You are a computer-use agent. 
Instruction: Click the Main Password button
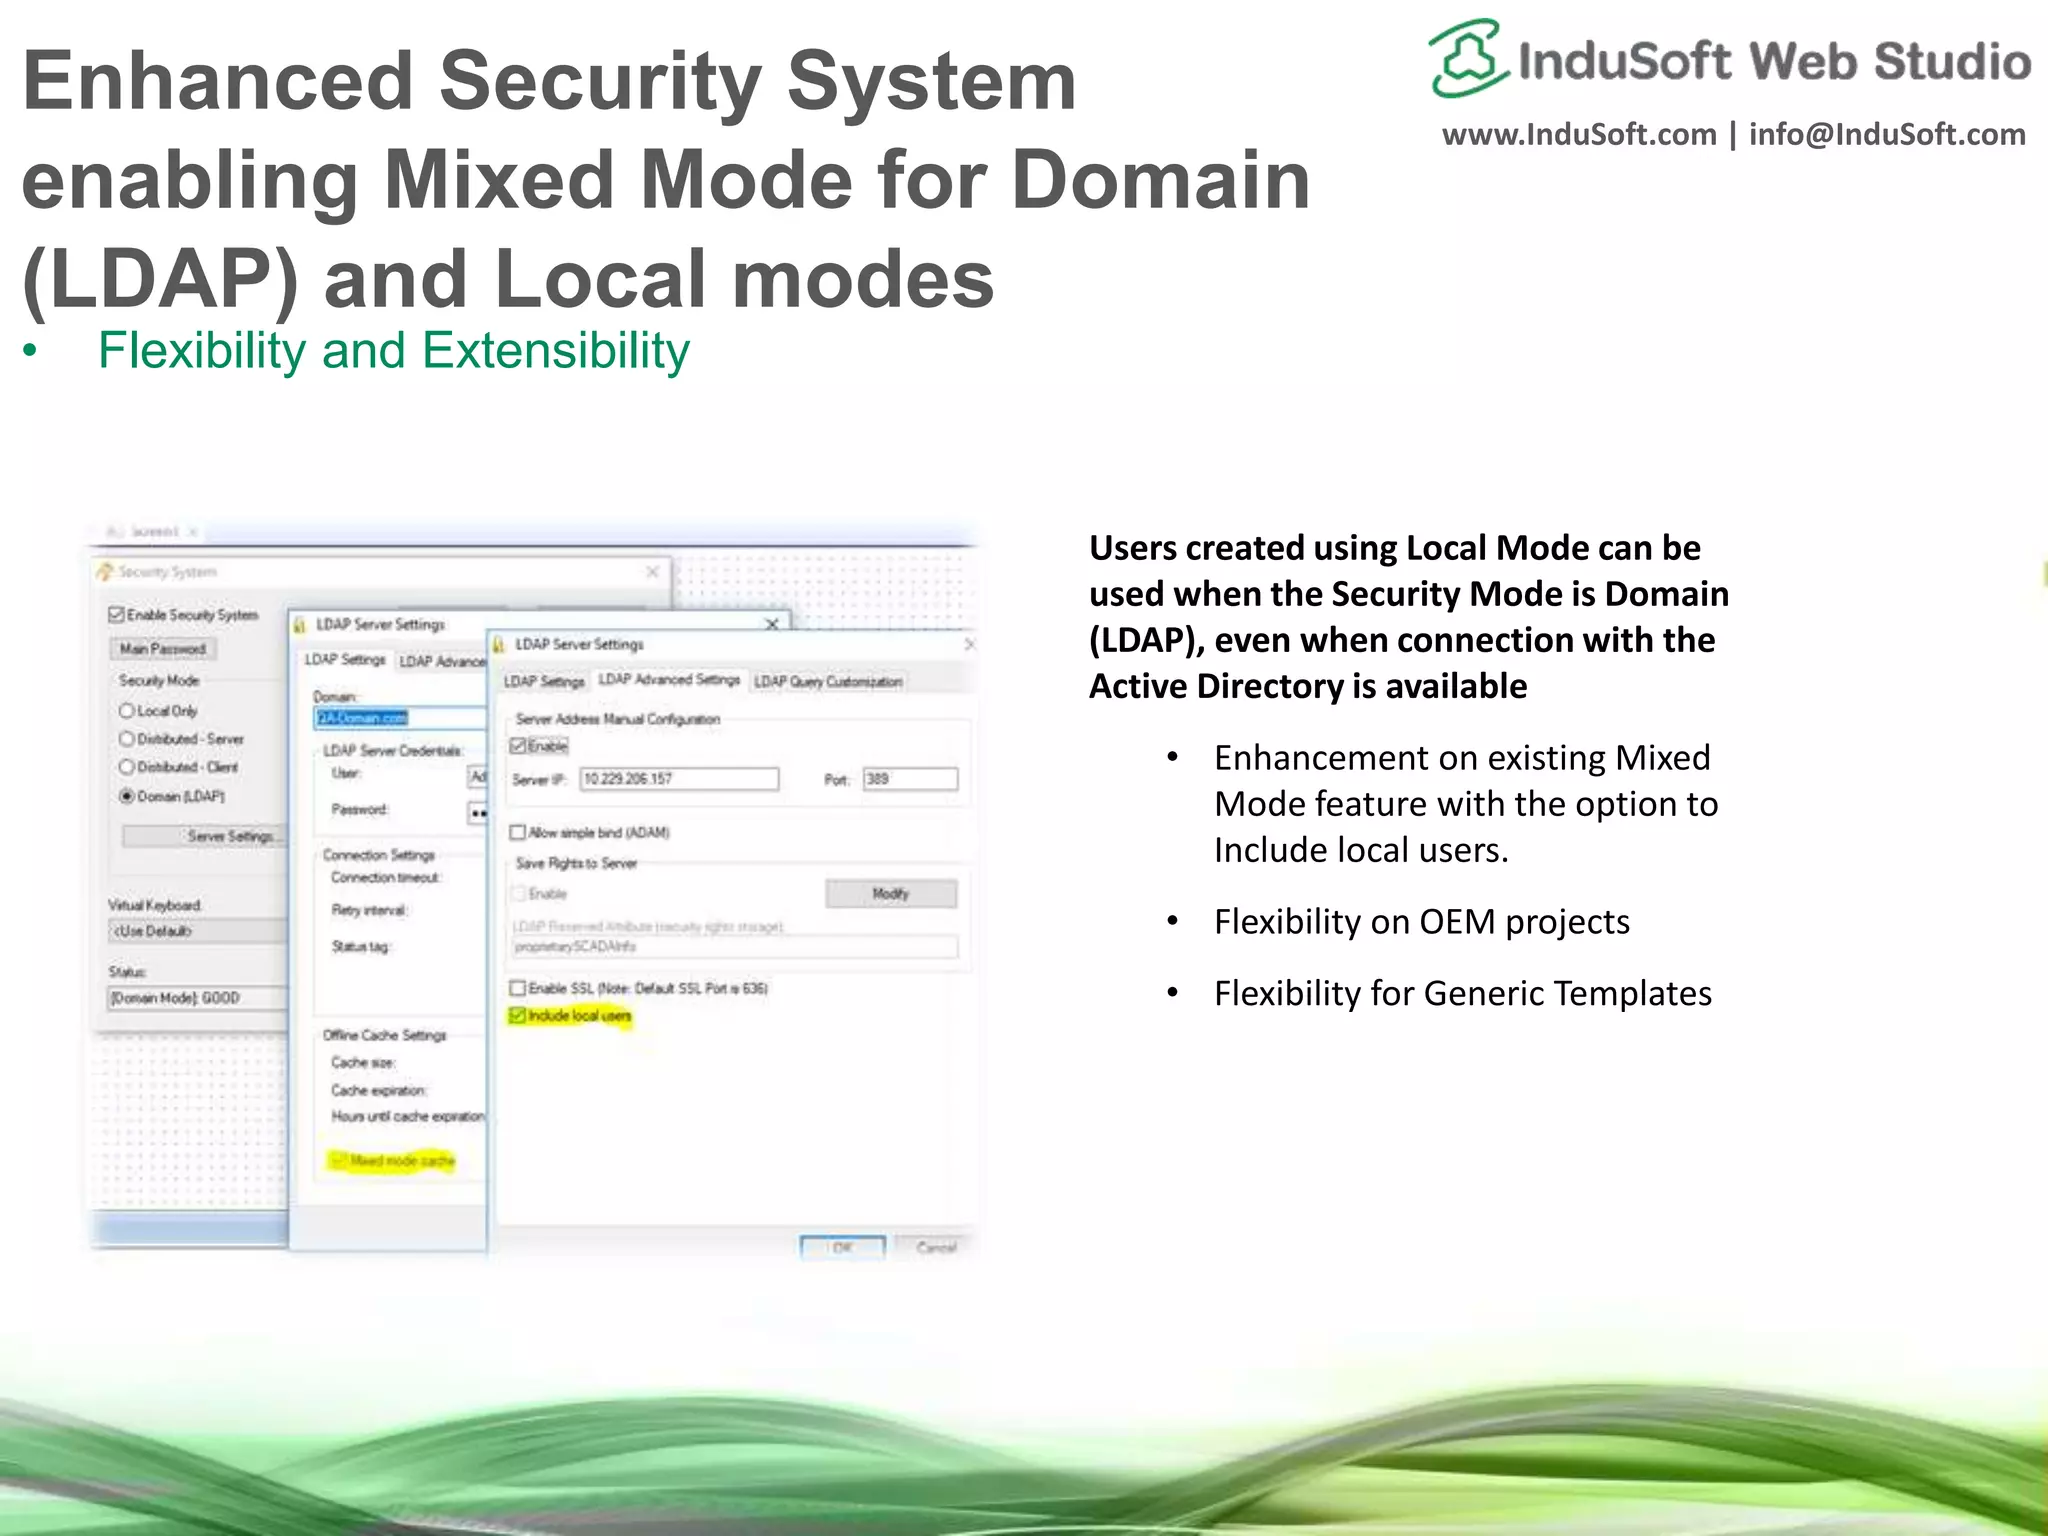tap(163, 649)
